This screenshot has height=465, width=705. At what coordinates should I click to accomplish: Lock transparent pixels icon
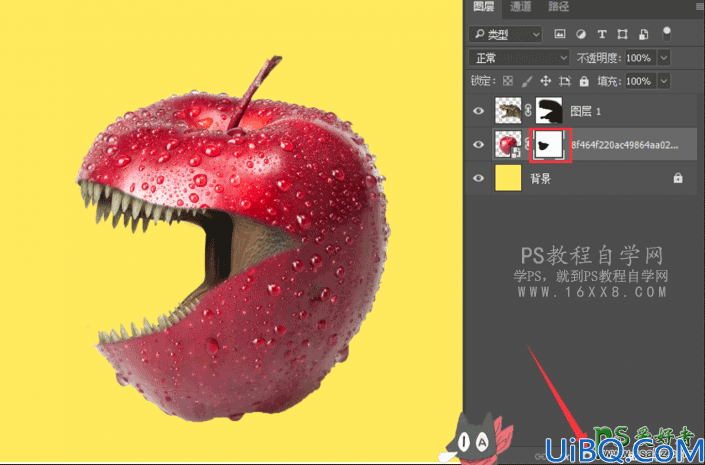tap(508, 81)
